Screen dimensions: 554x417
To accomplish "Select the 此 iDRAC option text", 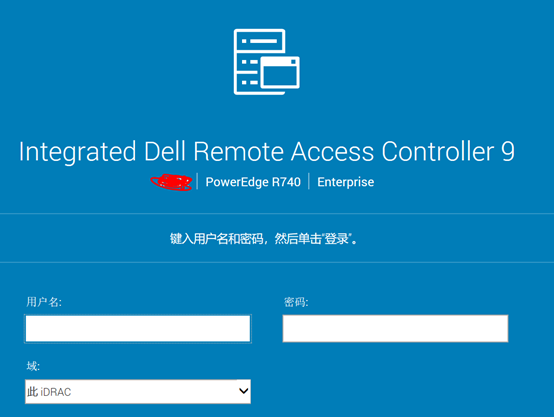I will pyautogui.click(x=49, y=392).
